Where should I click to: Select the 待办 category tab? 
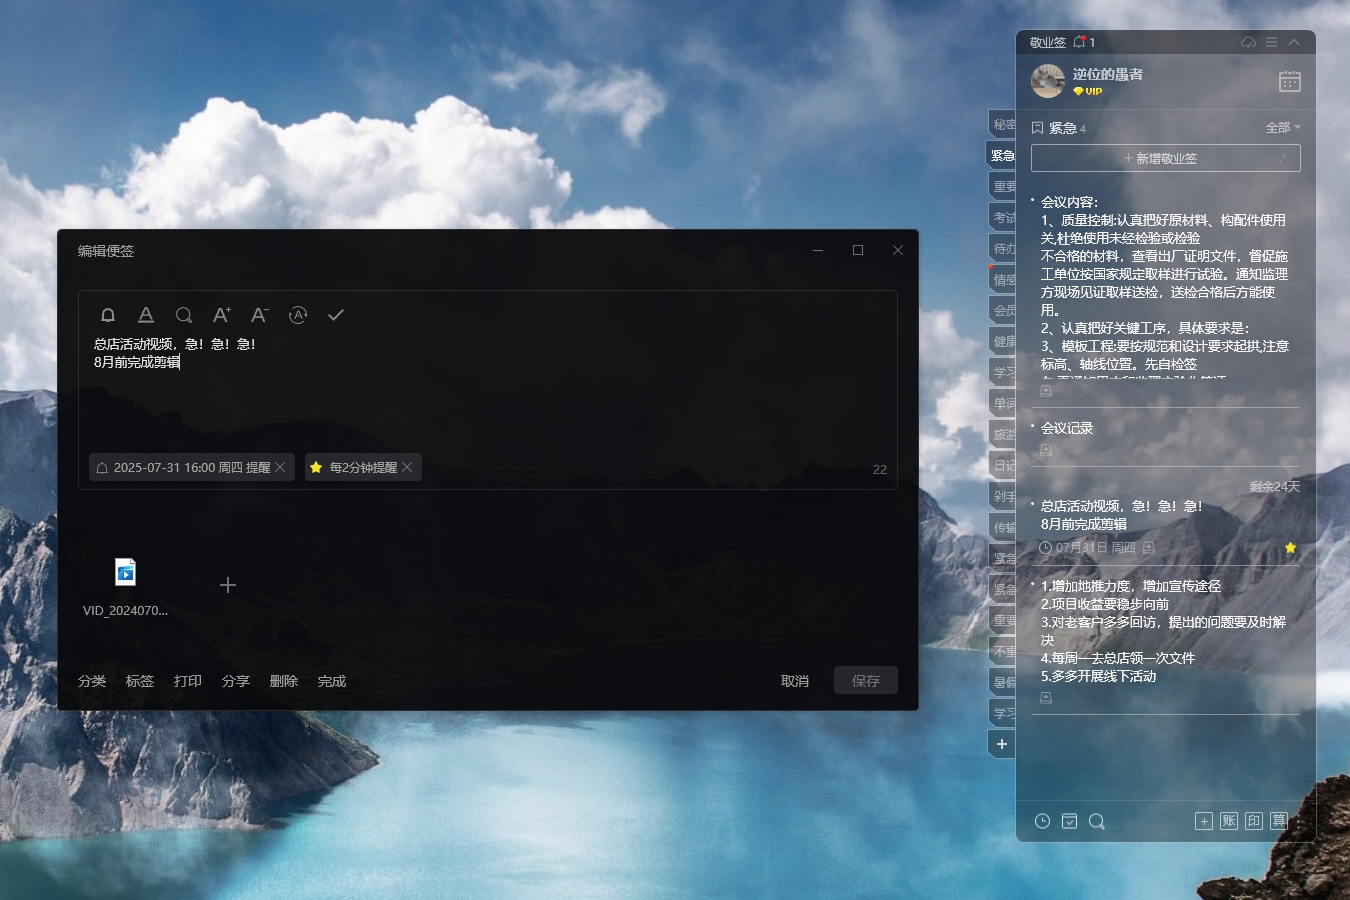click(1003, 249)
